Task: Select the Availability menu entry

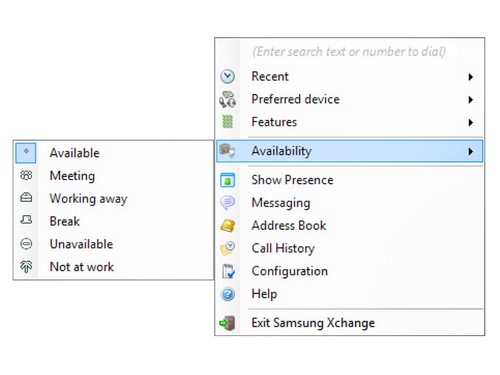Action: coord(349,151)
